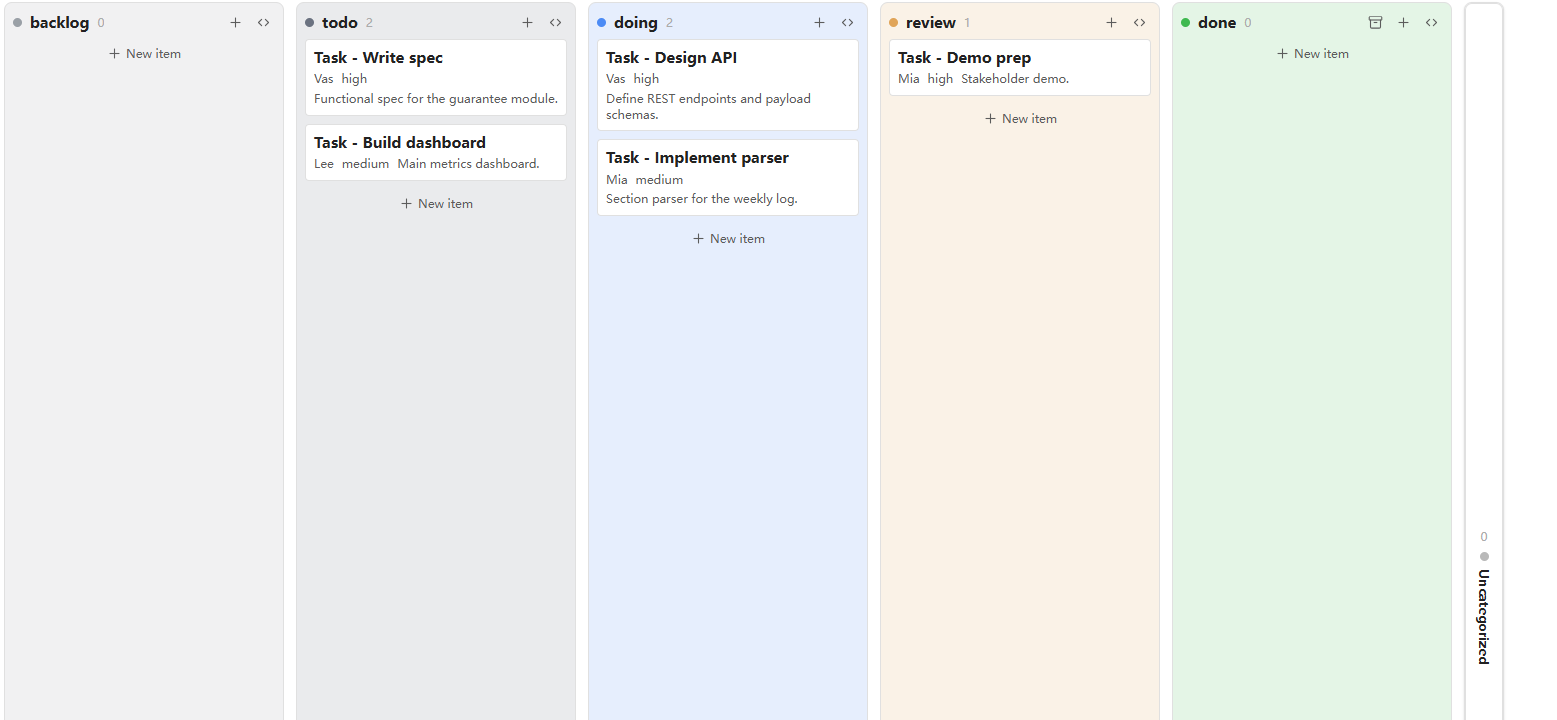
Task: Add item via review header plus icon
Action: [x=1111, y=23]
